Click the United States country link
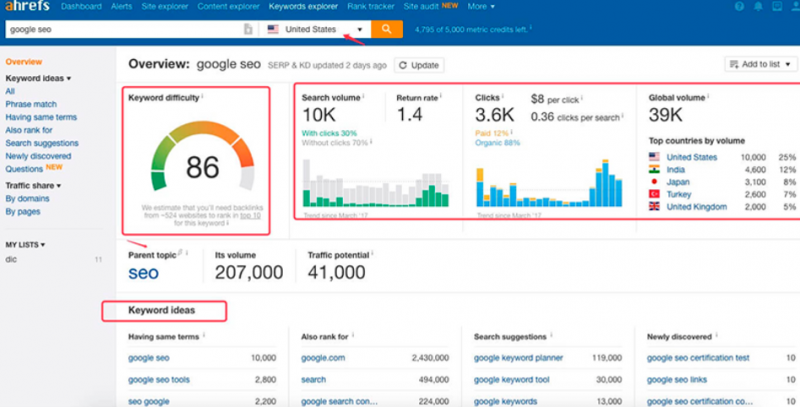 (692, 157)
